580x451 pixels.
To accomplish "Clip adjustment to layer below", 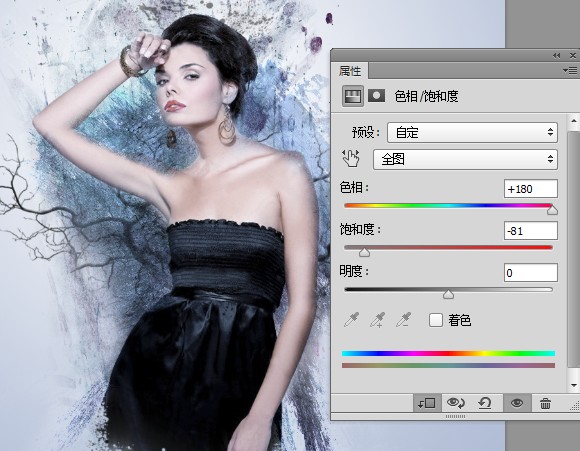I will tap(427, 403).
